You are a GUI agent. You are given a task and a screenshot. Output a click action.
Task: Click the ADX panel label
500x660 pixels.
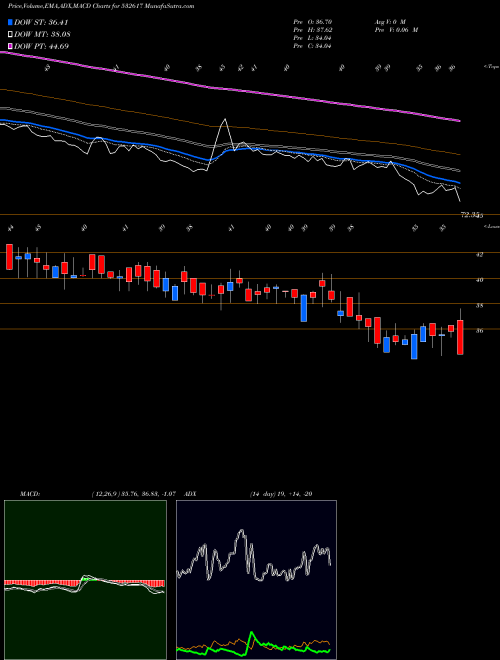click(x=190, y=494)
